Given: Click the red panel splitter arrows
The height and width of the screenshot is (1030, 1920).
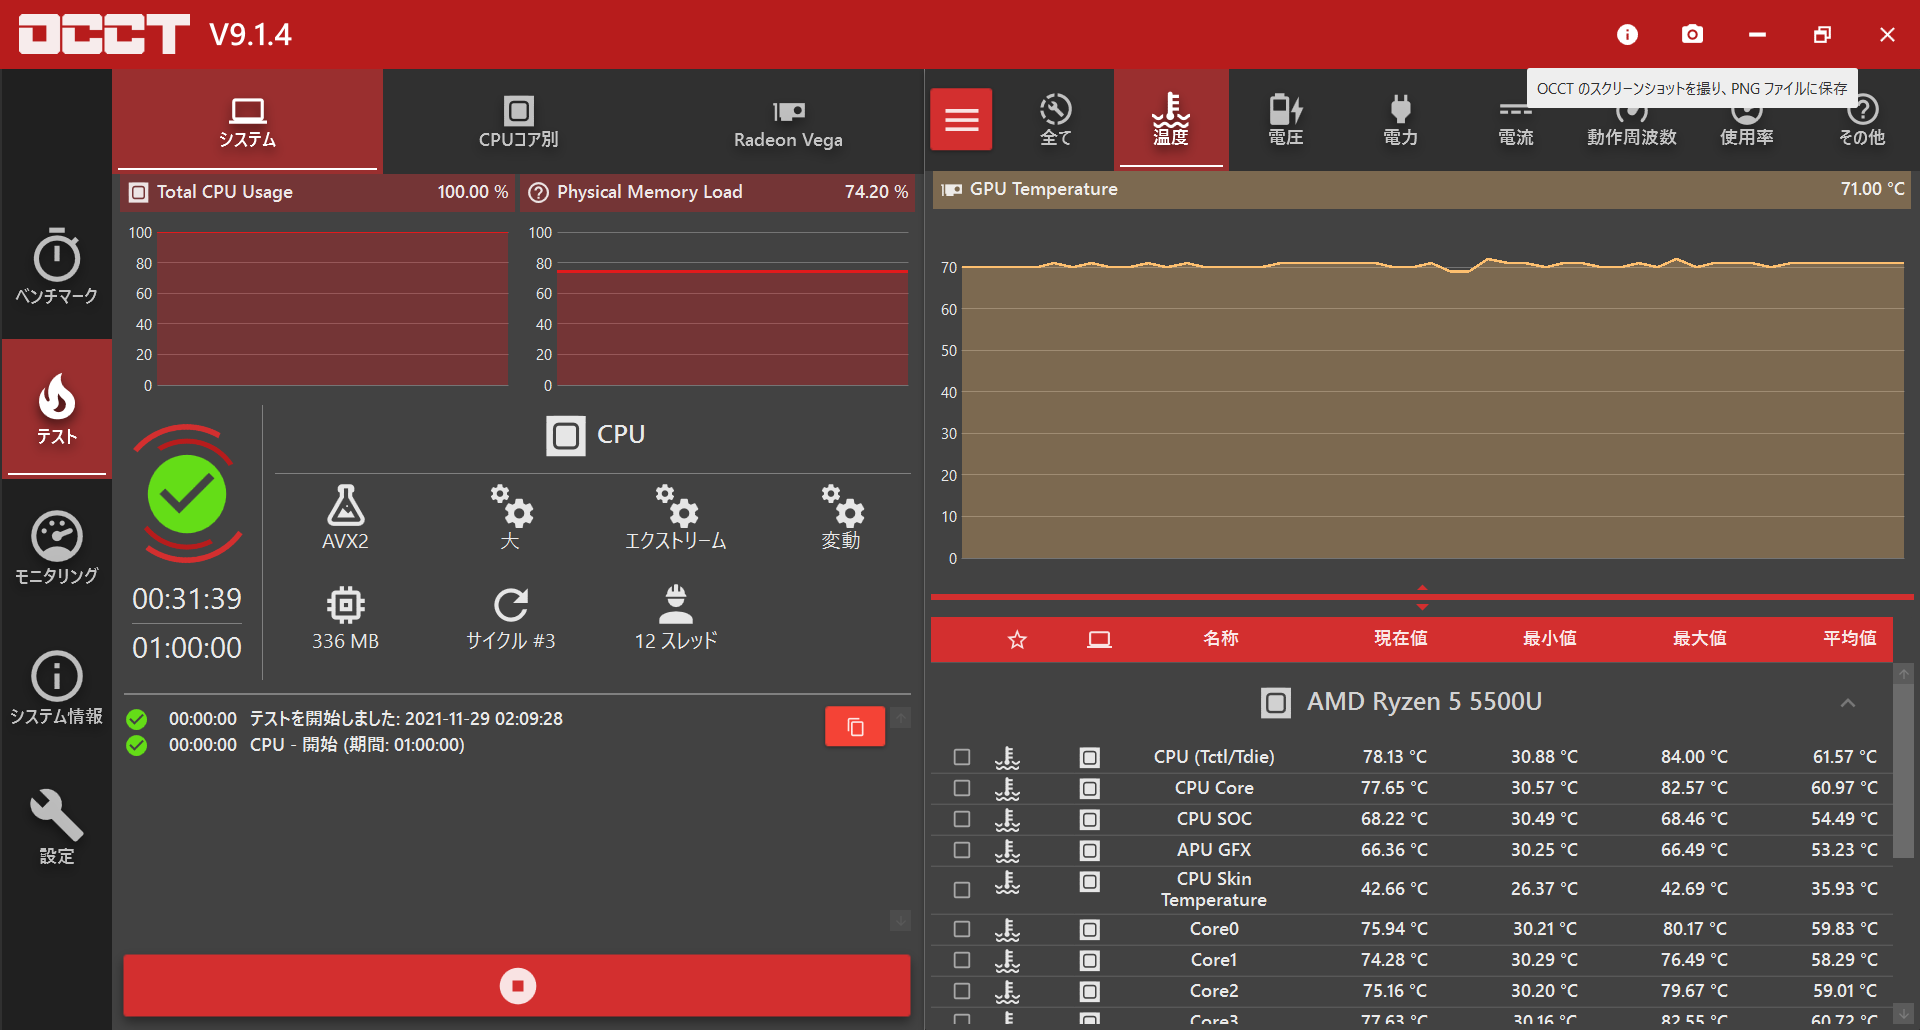Looking at the screenshot, I should pos(1422,597).
